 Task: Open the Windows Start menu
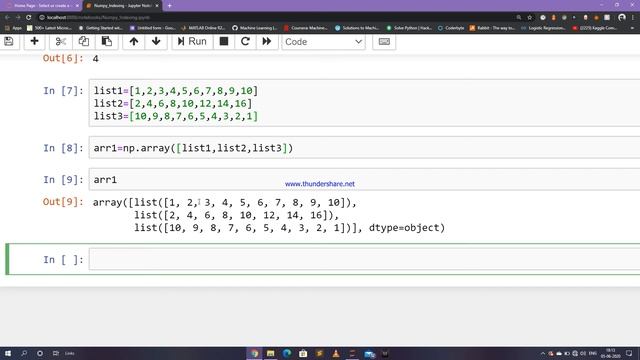coord(8,353)
